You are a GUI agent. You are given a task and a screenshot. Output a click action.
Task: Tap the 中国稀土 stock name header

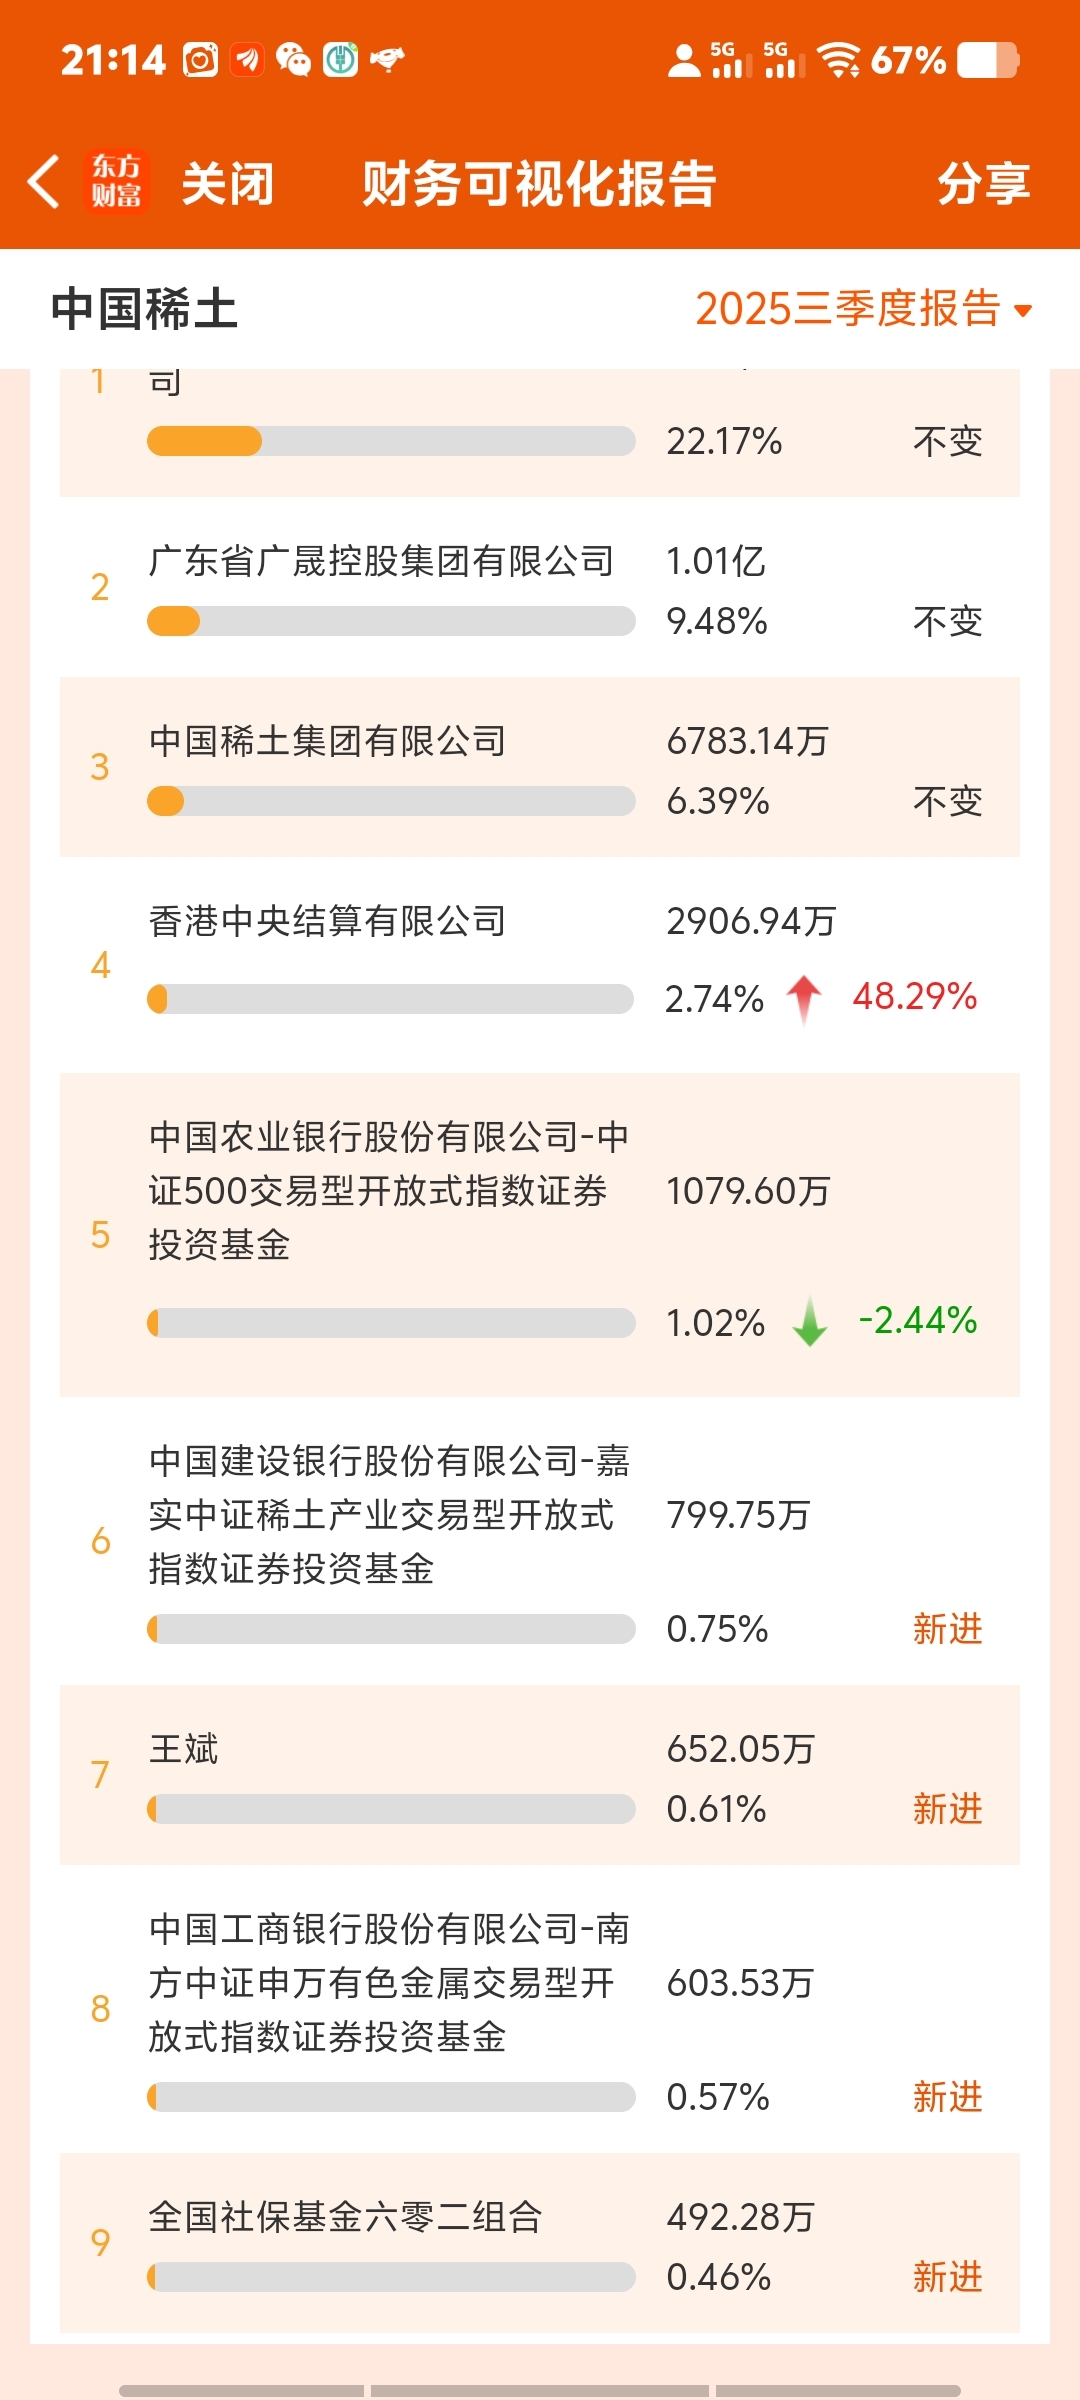(144, 309)
